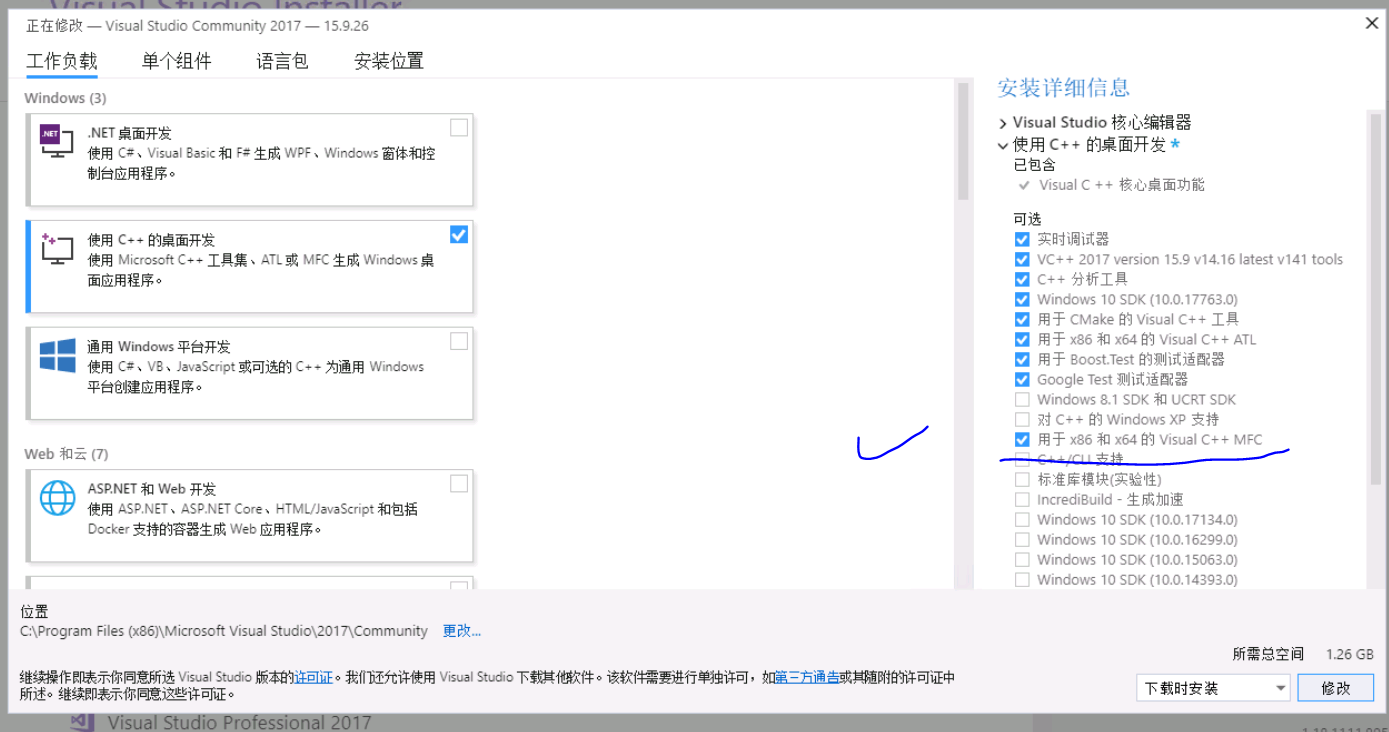Check the 通用 Windows 平台开发 workload checkbox
Image resolution: width=1389 pixels, height=732 pixels.
pyautogui.click(x=458, y=341)
